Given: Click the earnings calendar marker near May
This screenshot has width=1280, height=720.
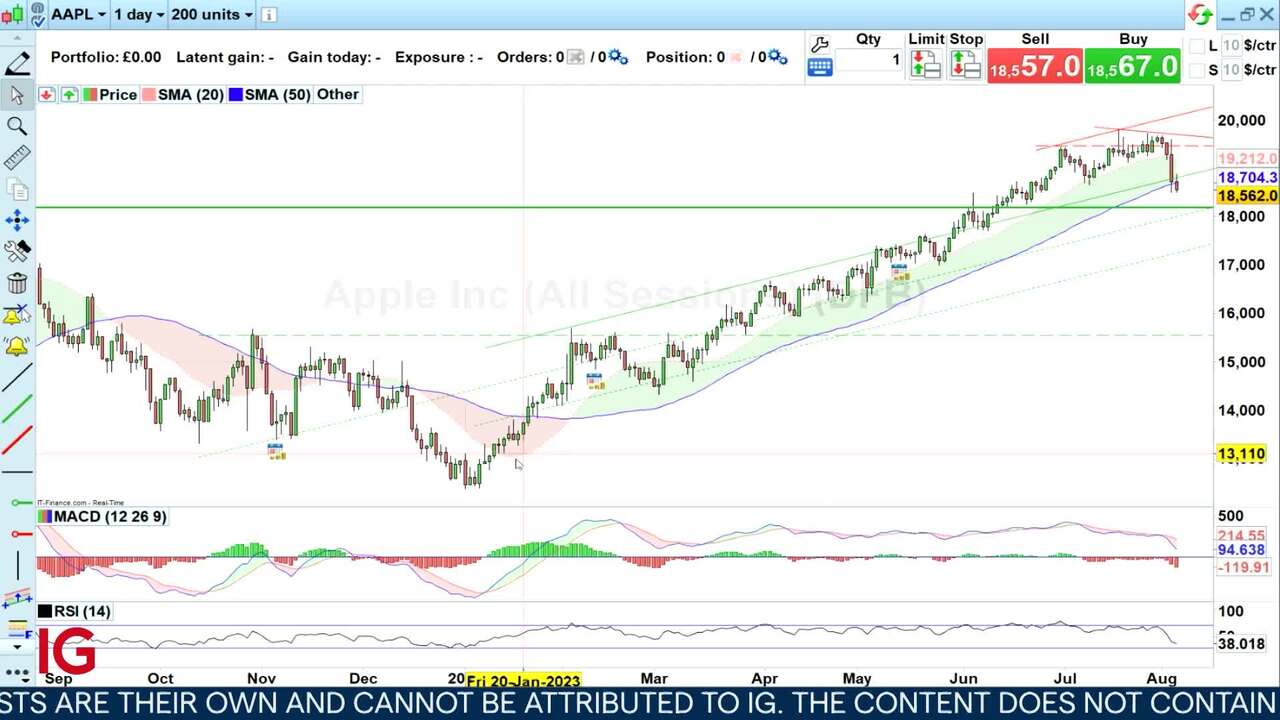Looking at the screenshot, I should tap(899, 272).
